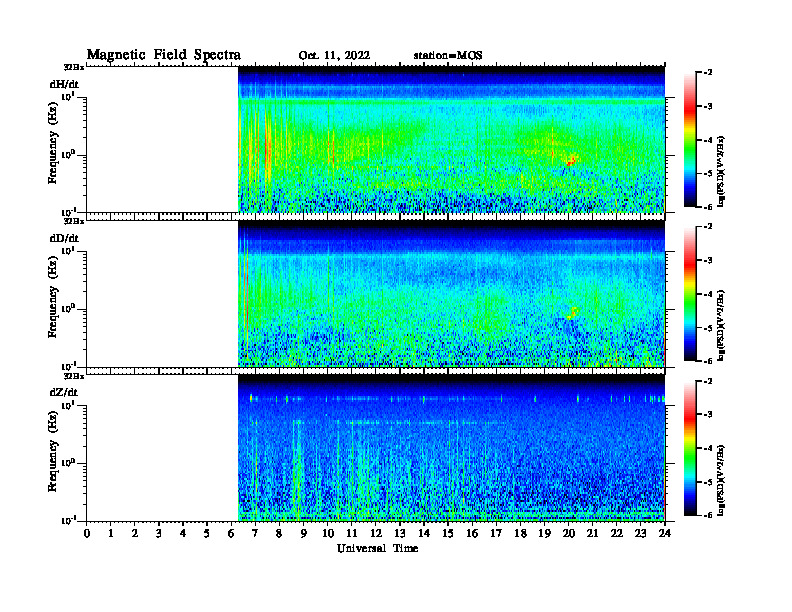Click the dZ/dt panel color scale bar
The image size is (792, 612).
(690, 448)
